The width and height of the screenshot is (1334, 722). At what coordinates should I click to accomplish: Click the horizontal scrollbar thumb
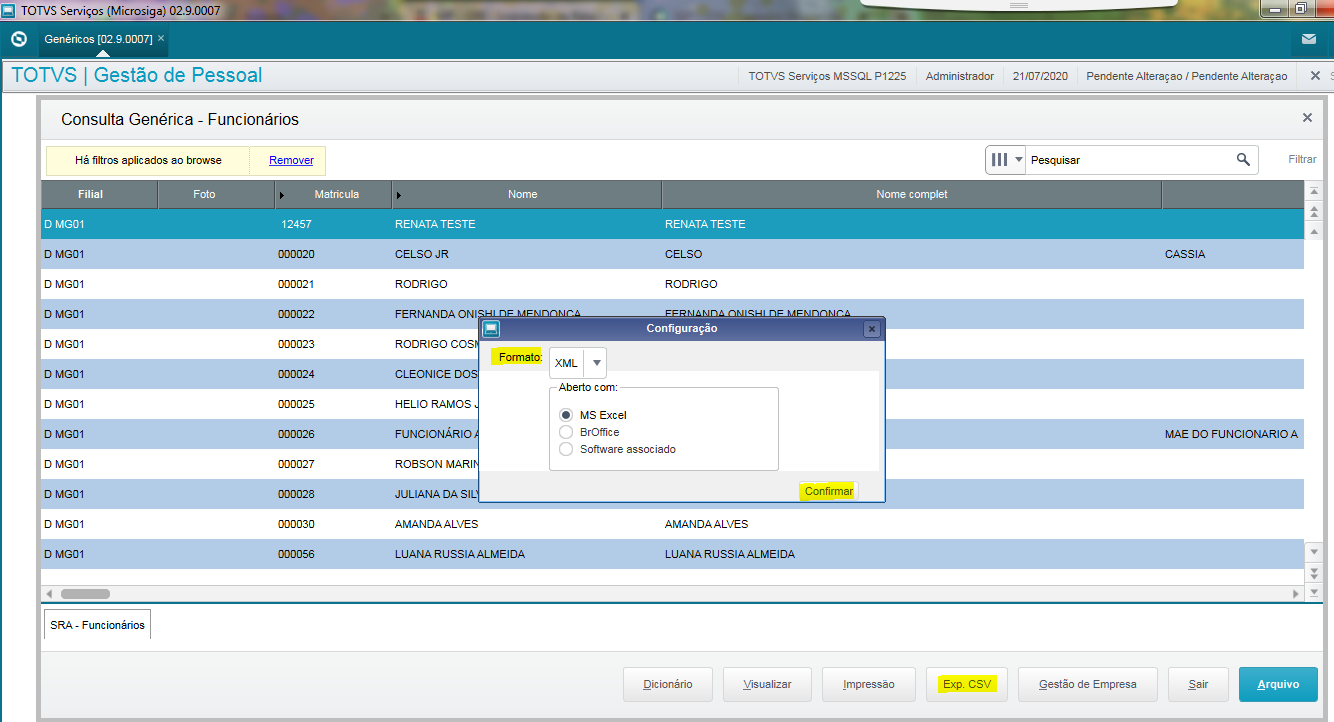pyautogui.click(x=85, y=593)
